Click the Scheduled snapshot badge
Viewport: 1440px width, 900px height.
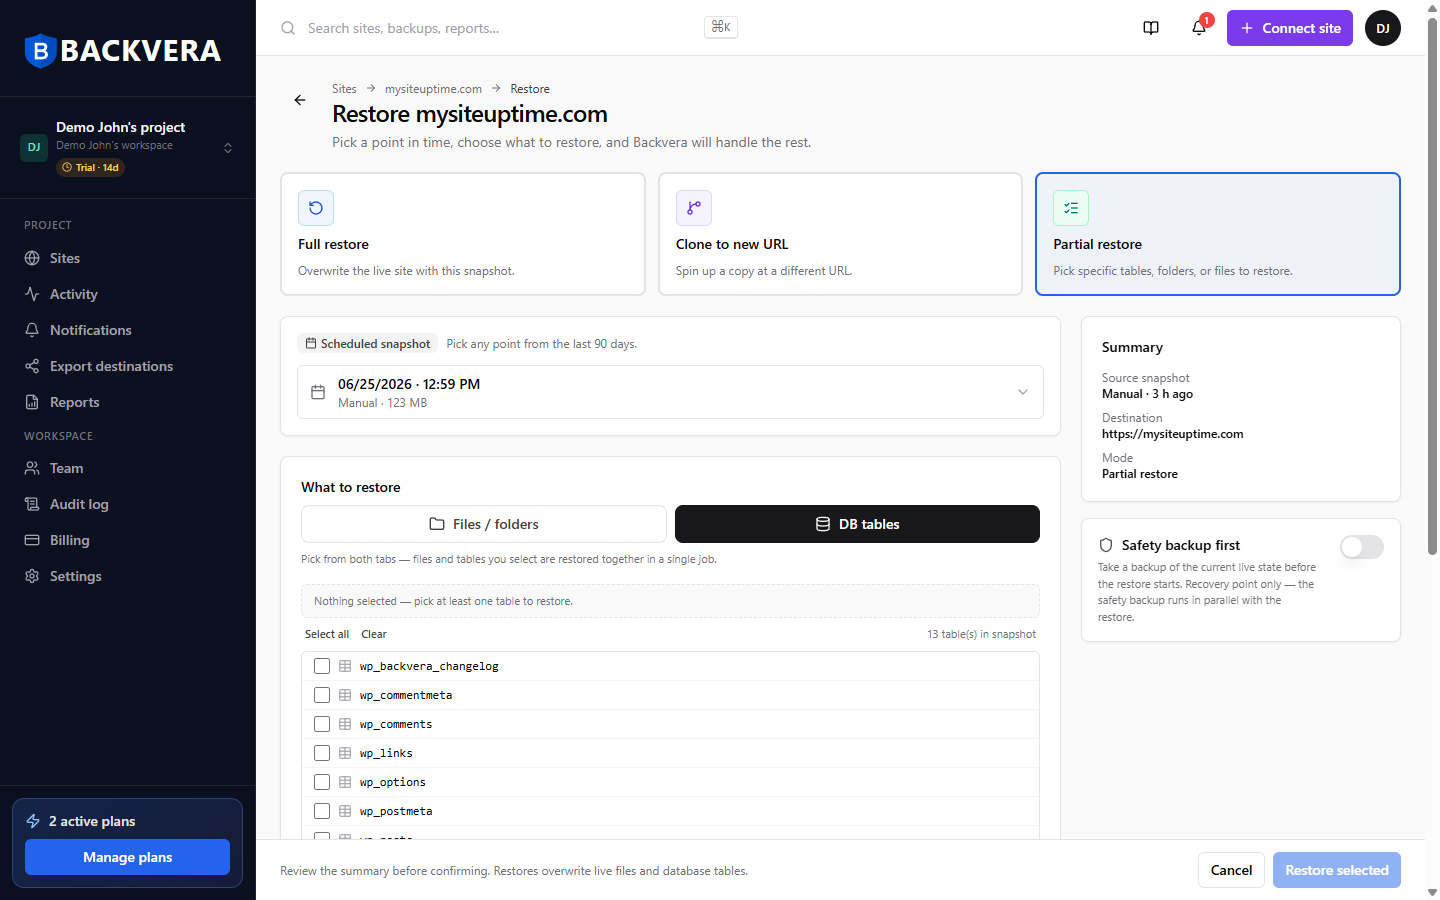point(368,344)
